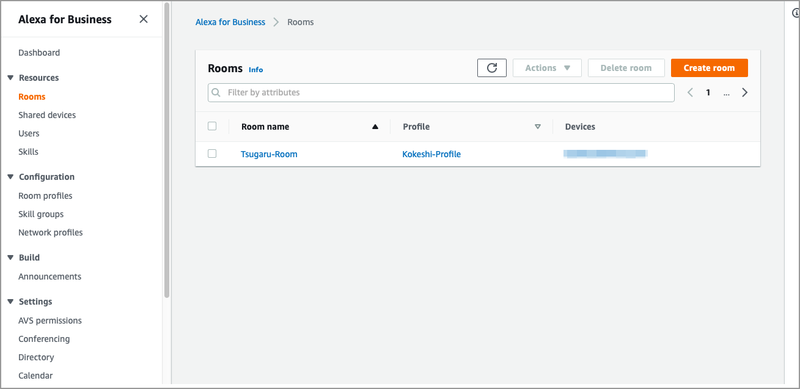Click the Alexa for Business breadcrumb

[x=230, y=22]
